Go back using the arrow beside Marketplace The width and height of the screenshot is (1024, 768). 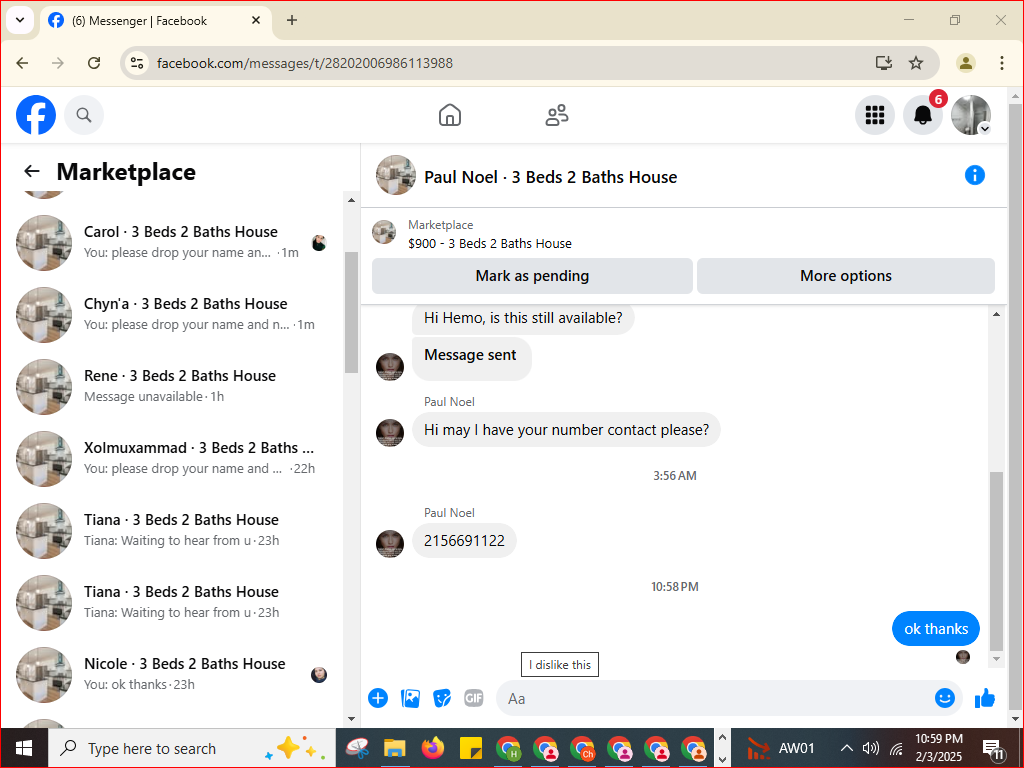point(31,172)
